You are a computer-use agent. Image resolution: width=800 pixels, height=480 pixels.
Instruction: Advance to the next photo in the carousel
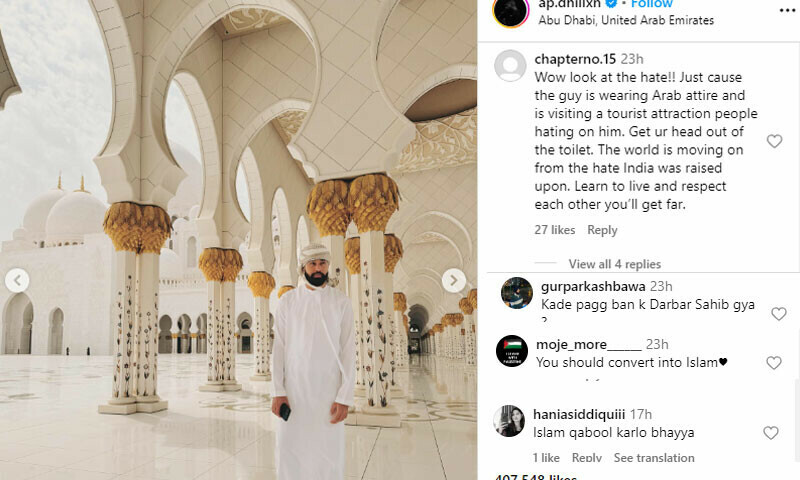tap(453, 280)
